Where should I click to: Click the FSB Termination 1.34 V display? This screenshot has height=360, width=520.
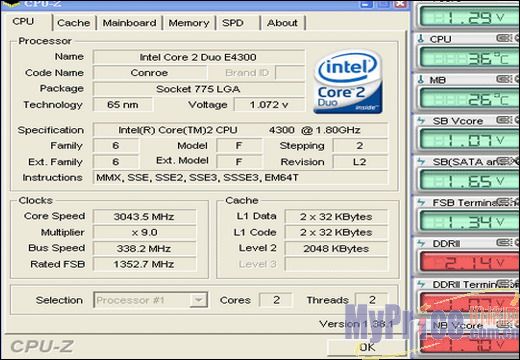tap(469, 222)
